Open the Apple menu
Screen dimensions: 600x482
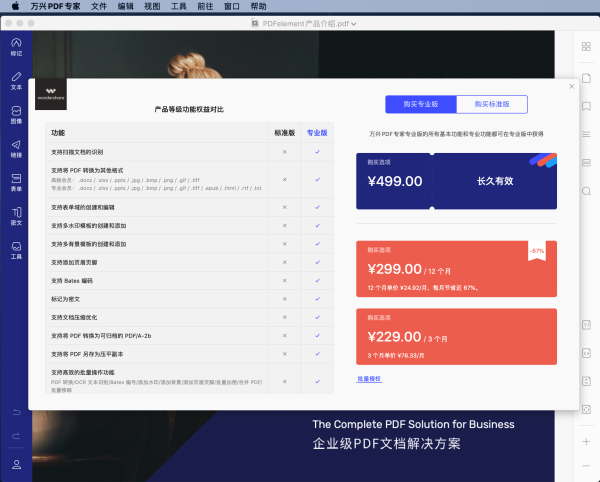click(x=15, y=6)
